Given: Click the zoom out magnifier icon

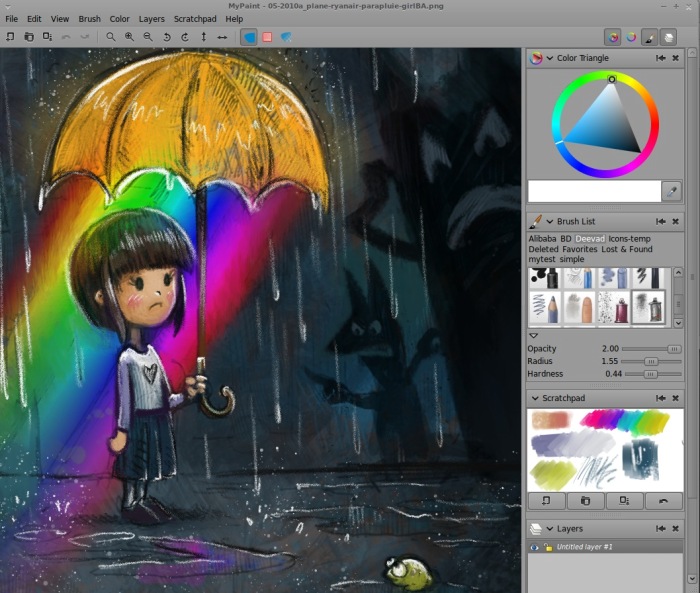Looking at the screenshot, I should [148, 37].
